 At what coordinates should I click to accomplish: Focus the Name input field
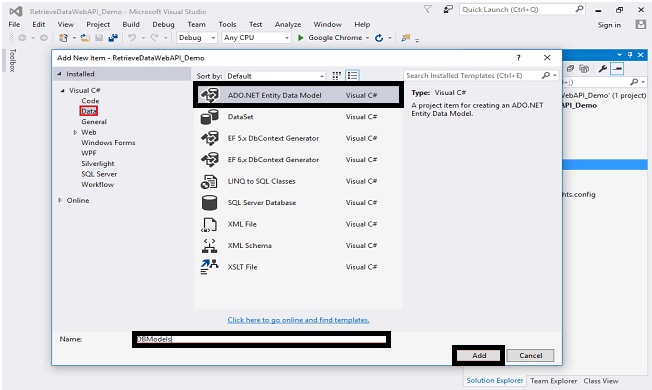point(261,339)
